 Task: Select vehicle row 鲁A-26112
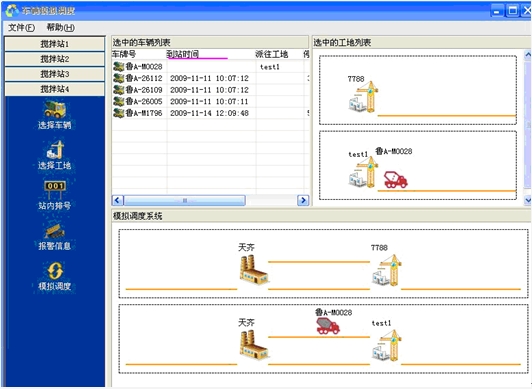click(x=209, y=78)
